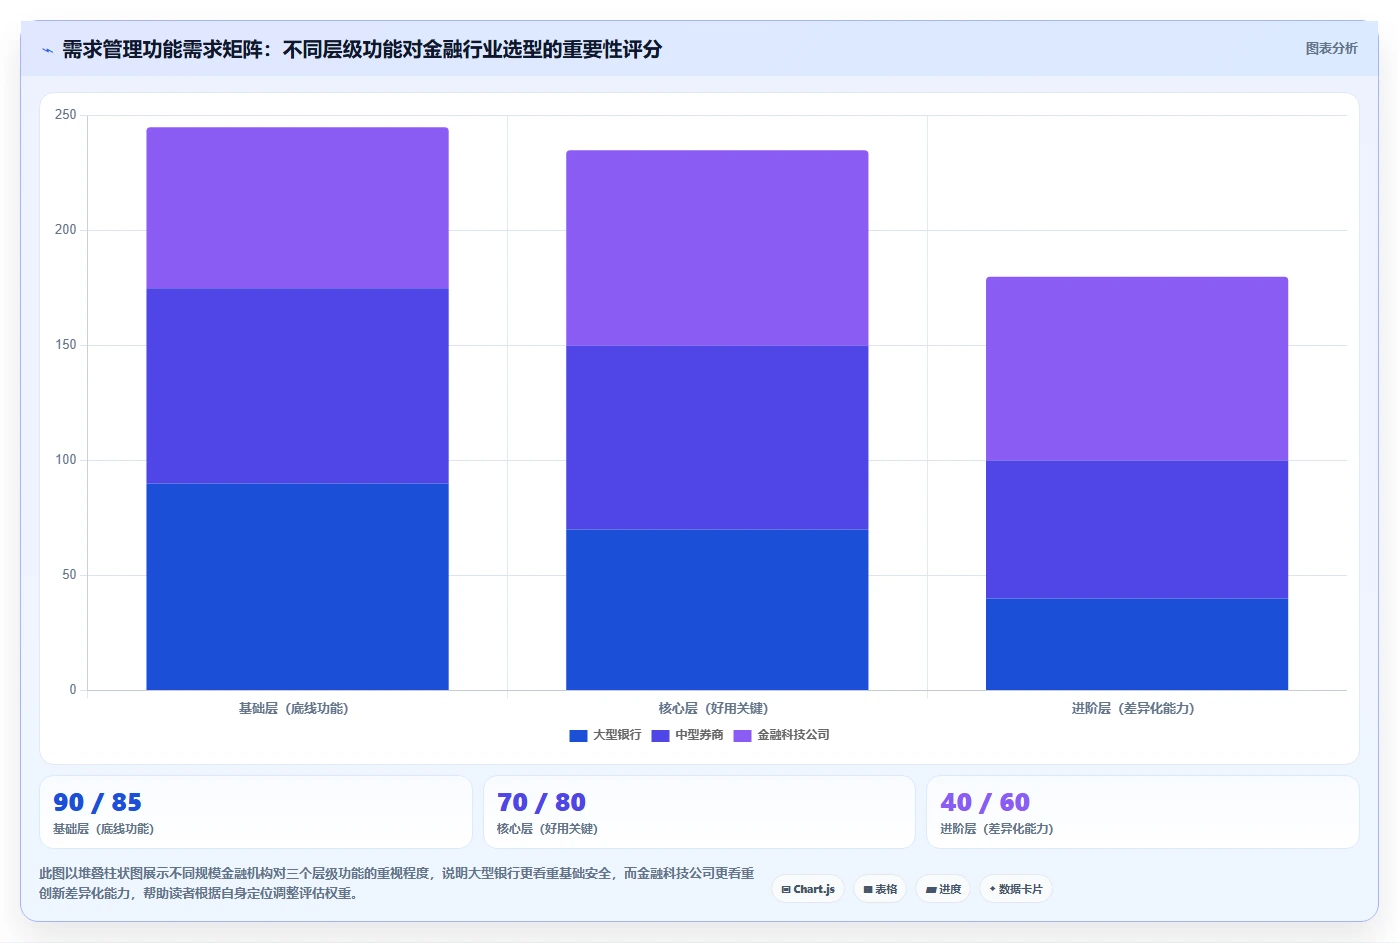Click the 金融科技公司 segment in 基础层 bar

click(297, 208)
